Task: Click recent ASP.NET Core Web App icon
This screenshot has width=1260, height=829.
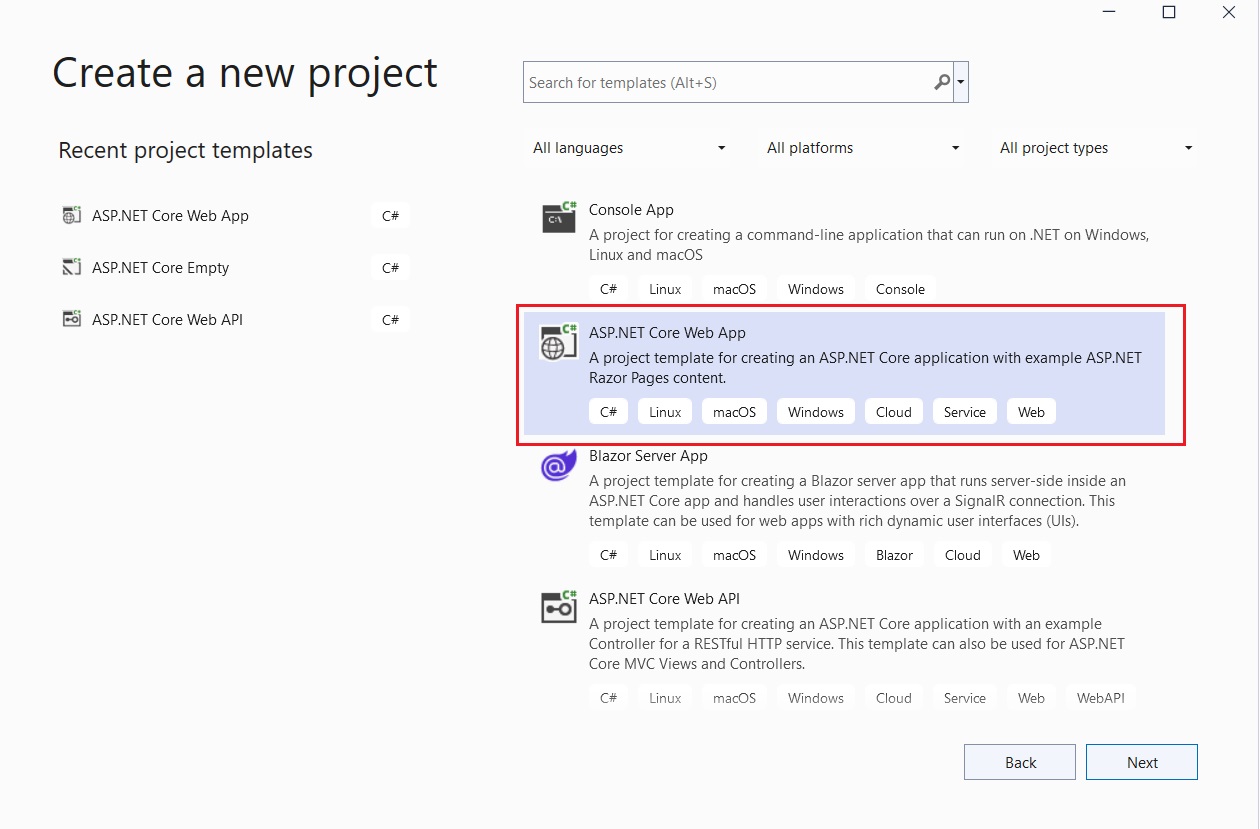Action: pyautogui.click(x=71, y=215)
